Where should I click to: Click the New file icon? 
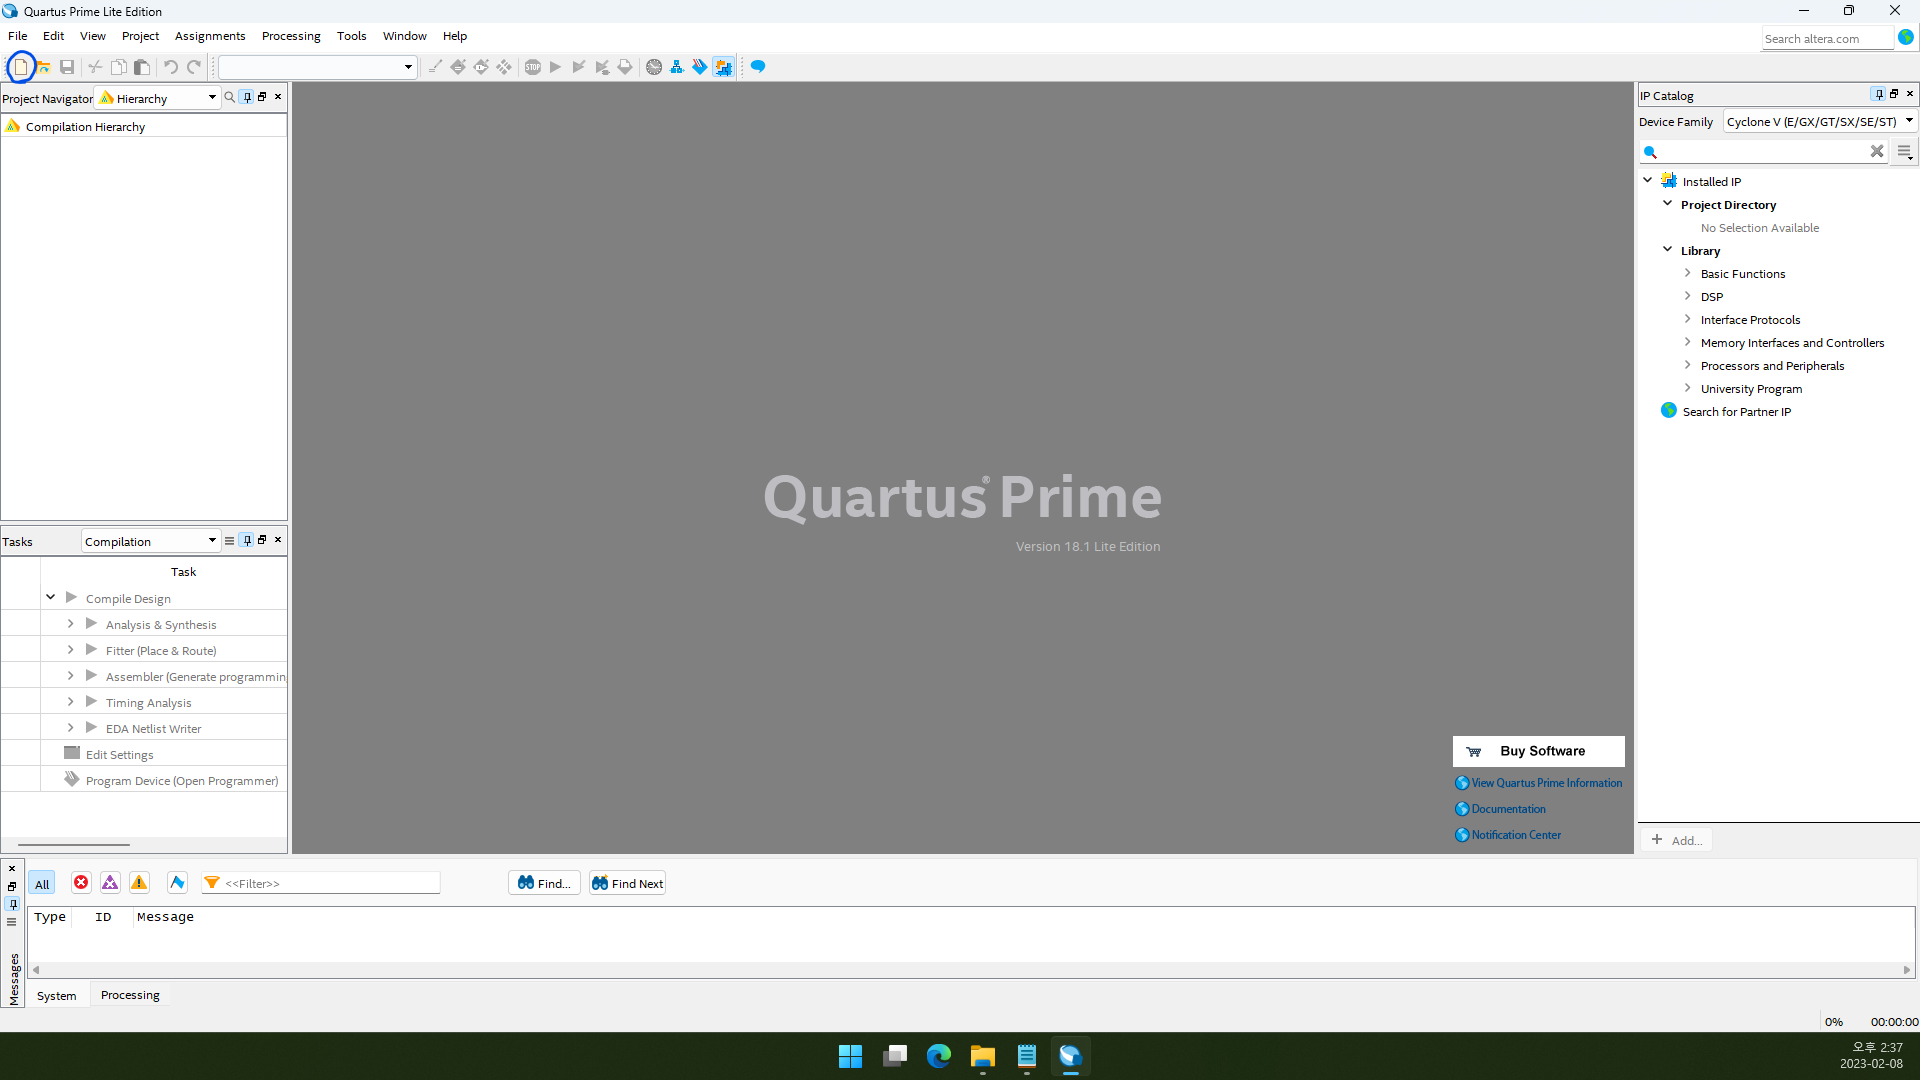(x=21, y=67)
